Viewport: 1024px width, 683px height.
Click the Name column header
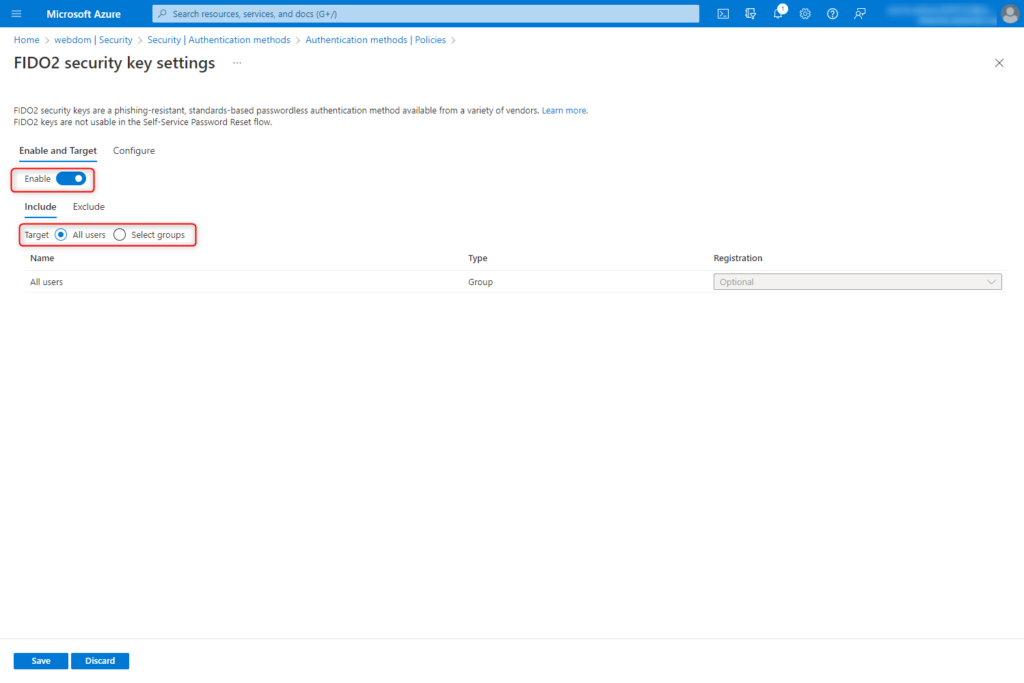42,259
